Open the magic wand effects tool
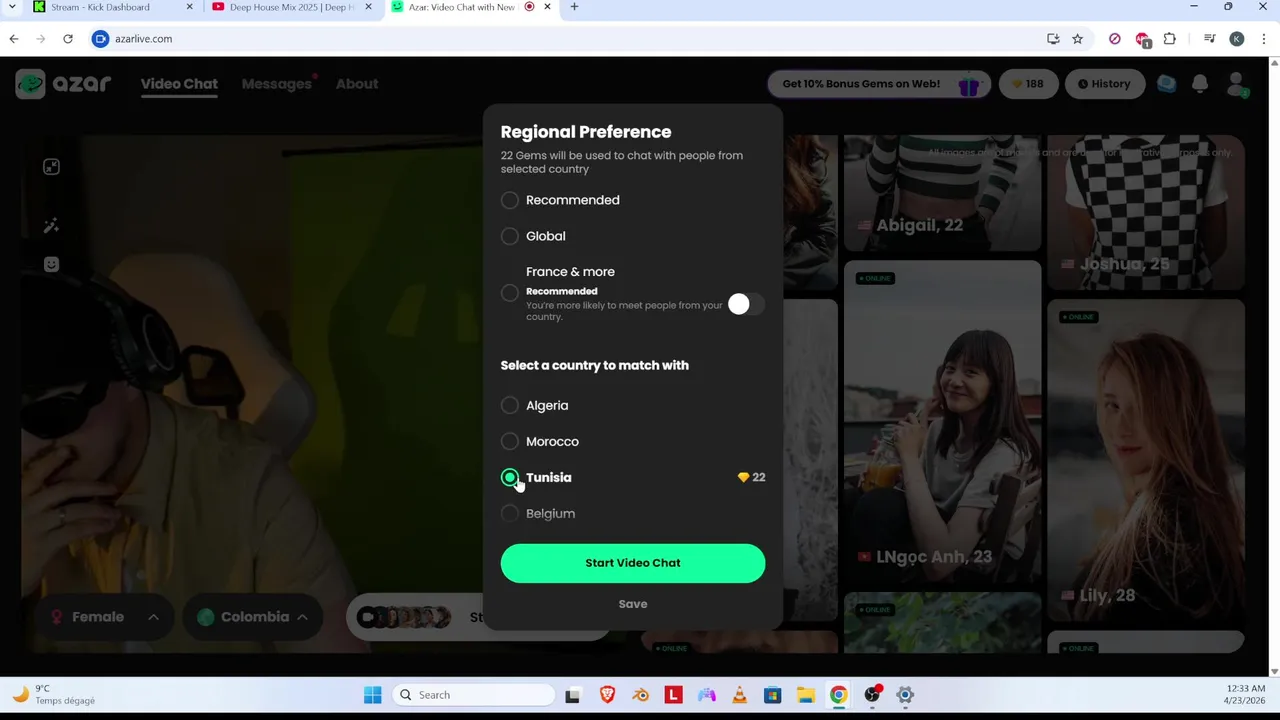Viewport: 1280px width, 720px height. pos(51,225)
